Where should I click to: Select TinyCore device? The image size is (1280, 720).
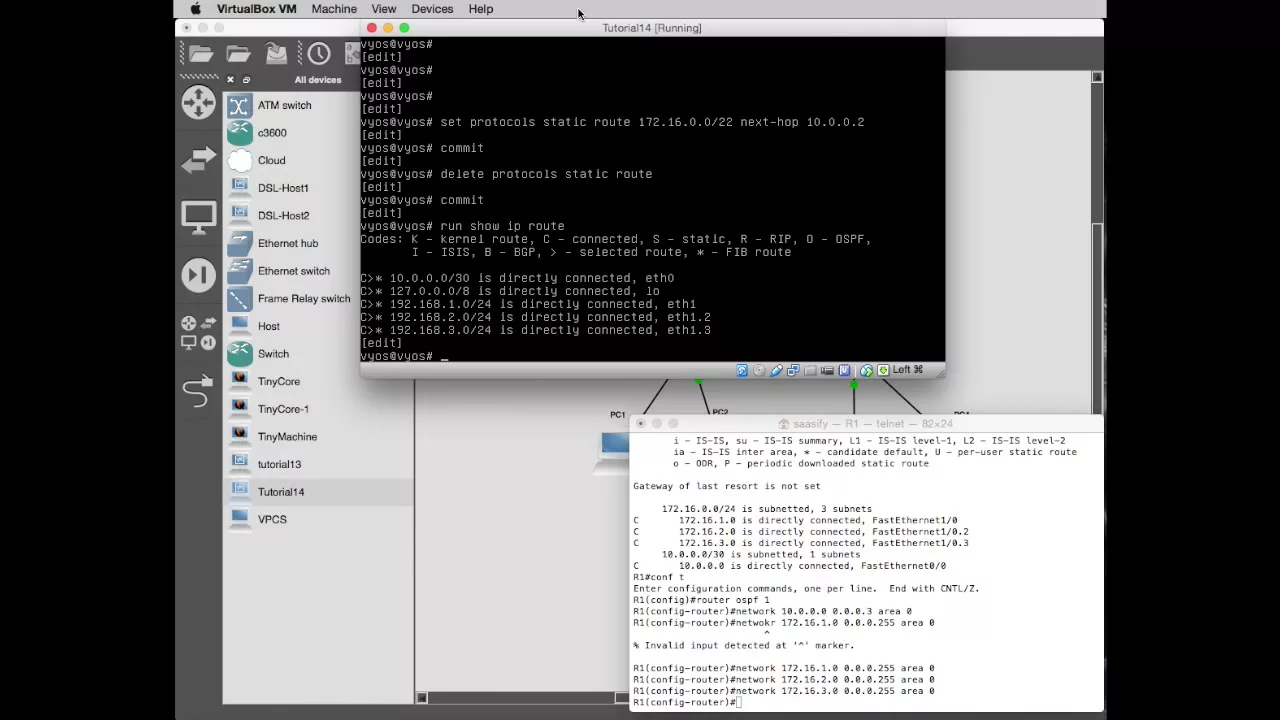[x=318, y=381]
